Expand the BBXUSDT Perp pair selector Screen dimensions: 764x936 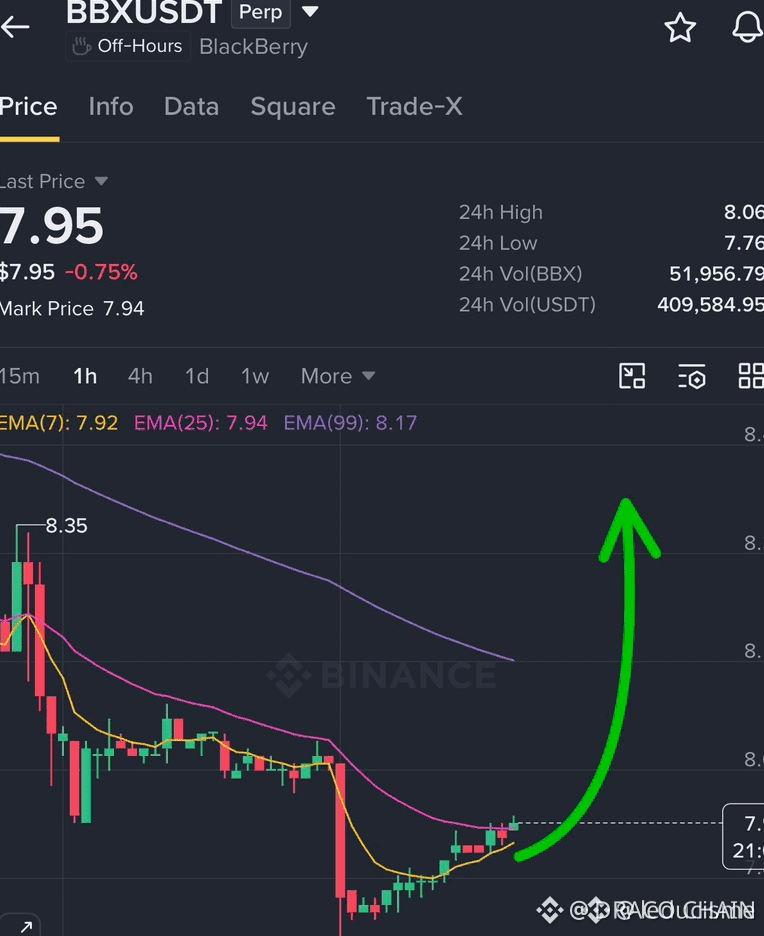[310, 11]
